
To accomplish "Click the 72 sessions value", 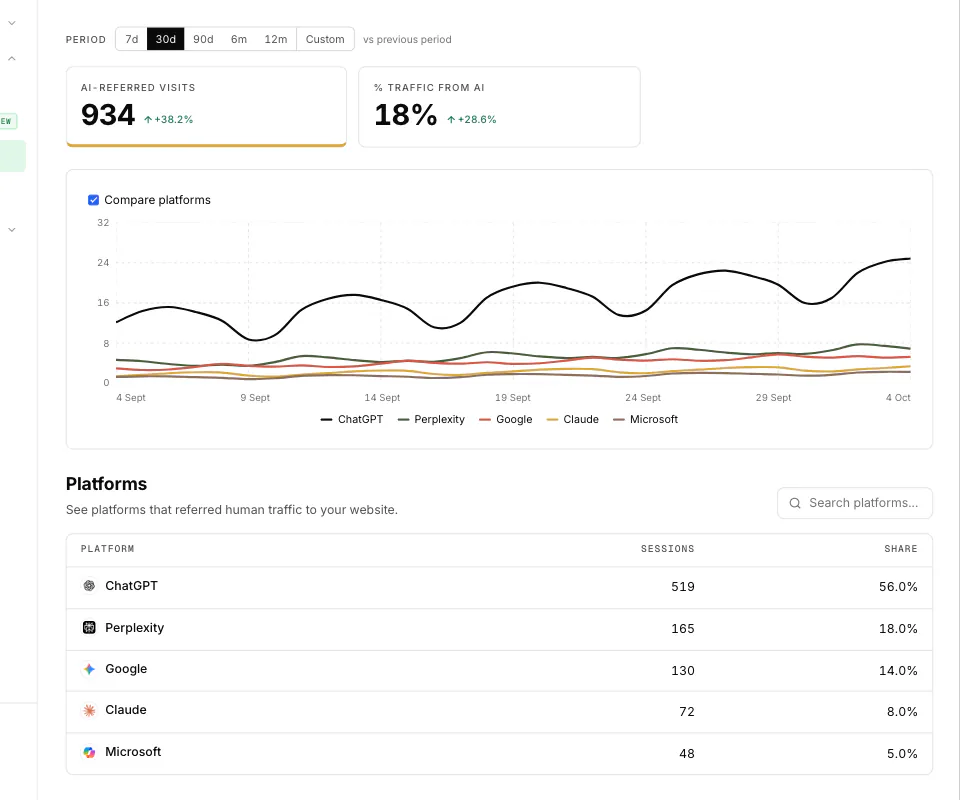I will pos(687,712).
